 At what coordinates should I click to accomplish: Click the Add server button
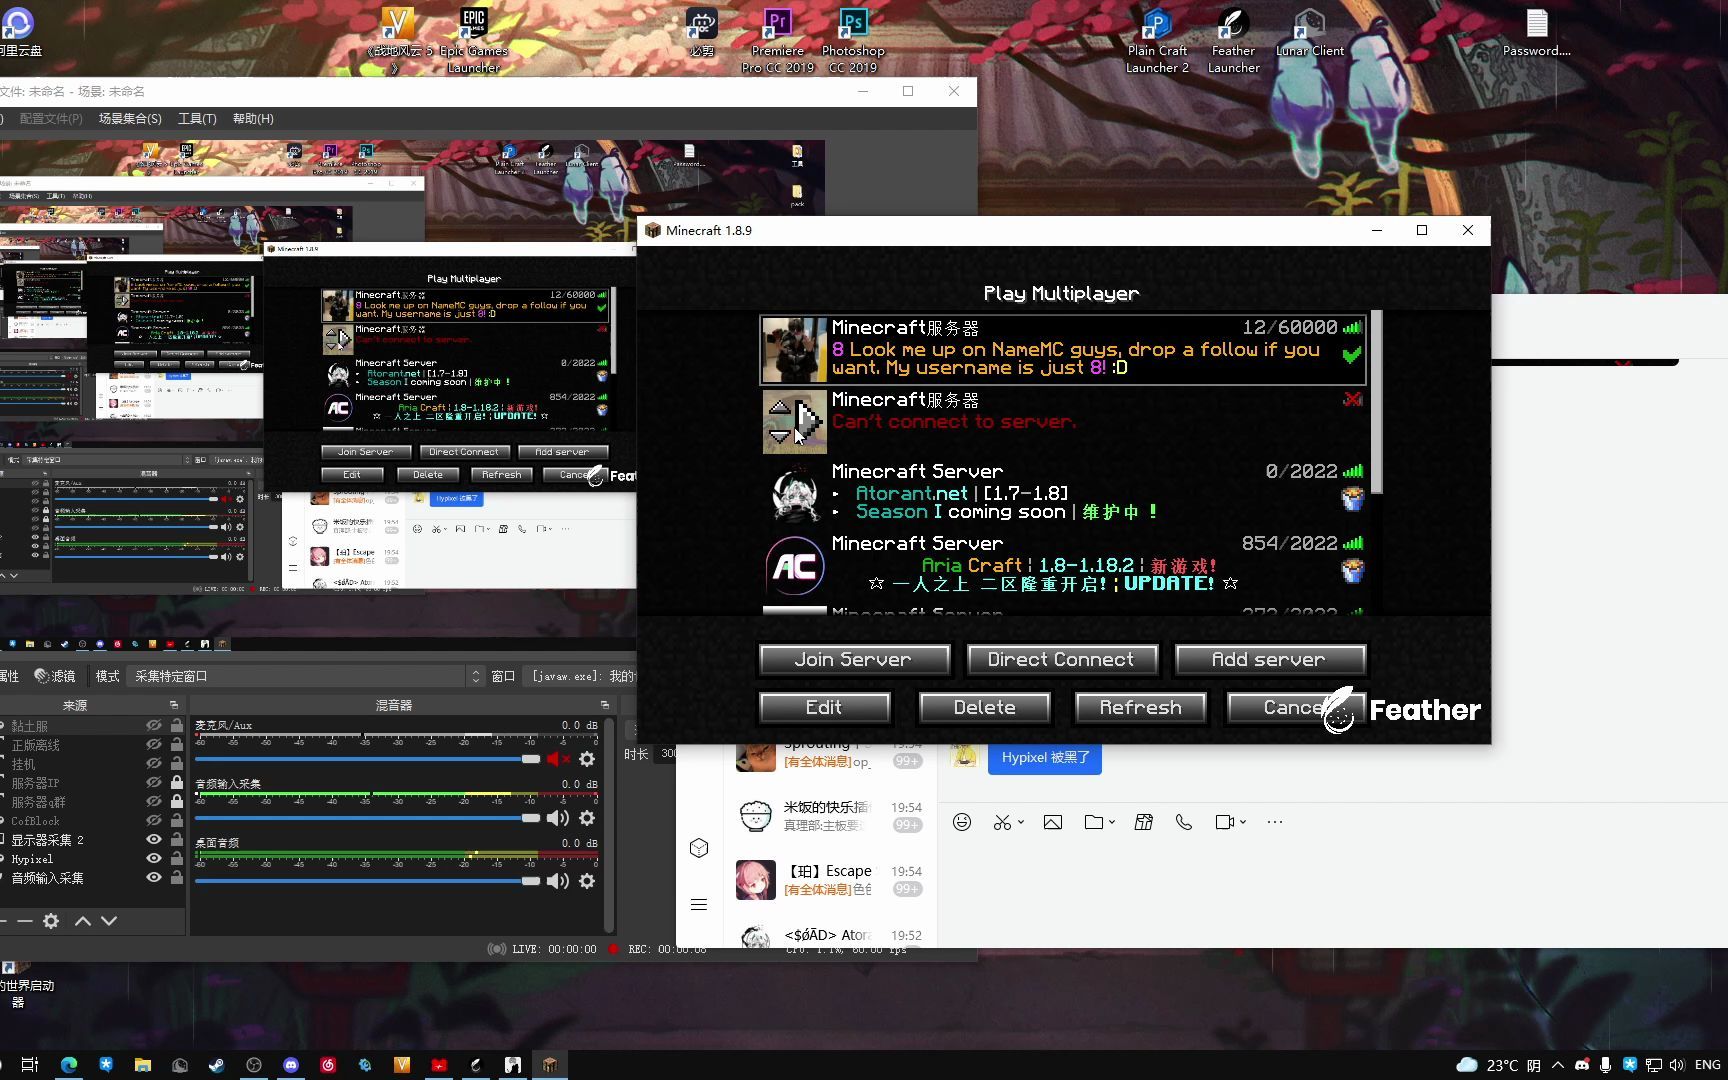click(x=1269, y=659)
